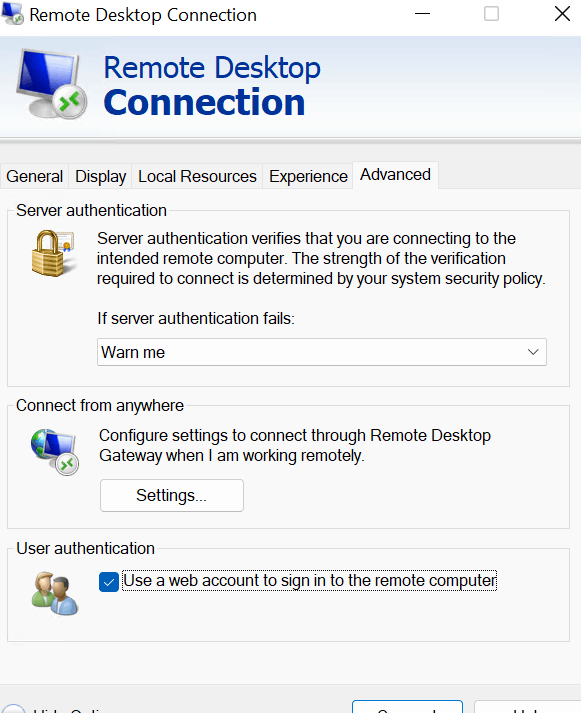The image size is (581, 713).
Task: Switch to the Display tab
Action: click(x=100, y=176)
